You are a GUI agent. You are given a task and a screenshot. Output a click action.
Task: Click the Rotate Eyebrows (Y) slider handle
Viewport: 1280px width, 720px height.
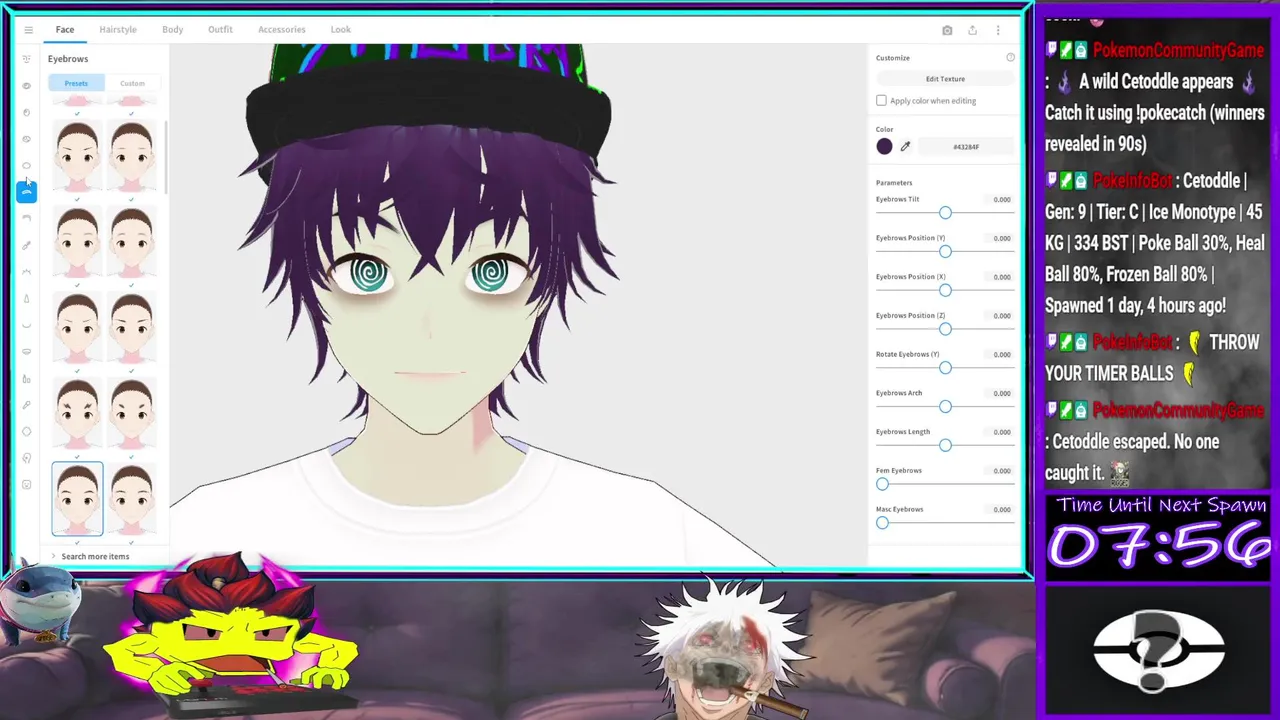(945, 367)
